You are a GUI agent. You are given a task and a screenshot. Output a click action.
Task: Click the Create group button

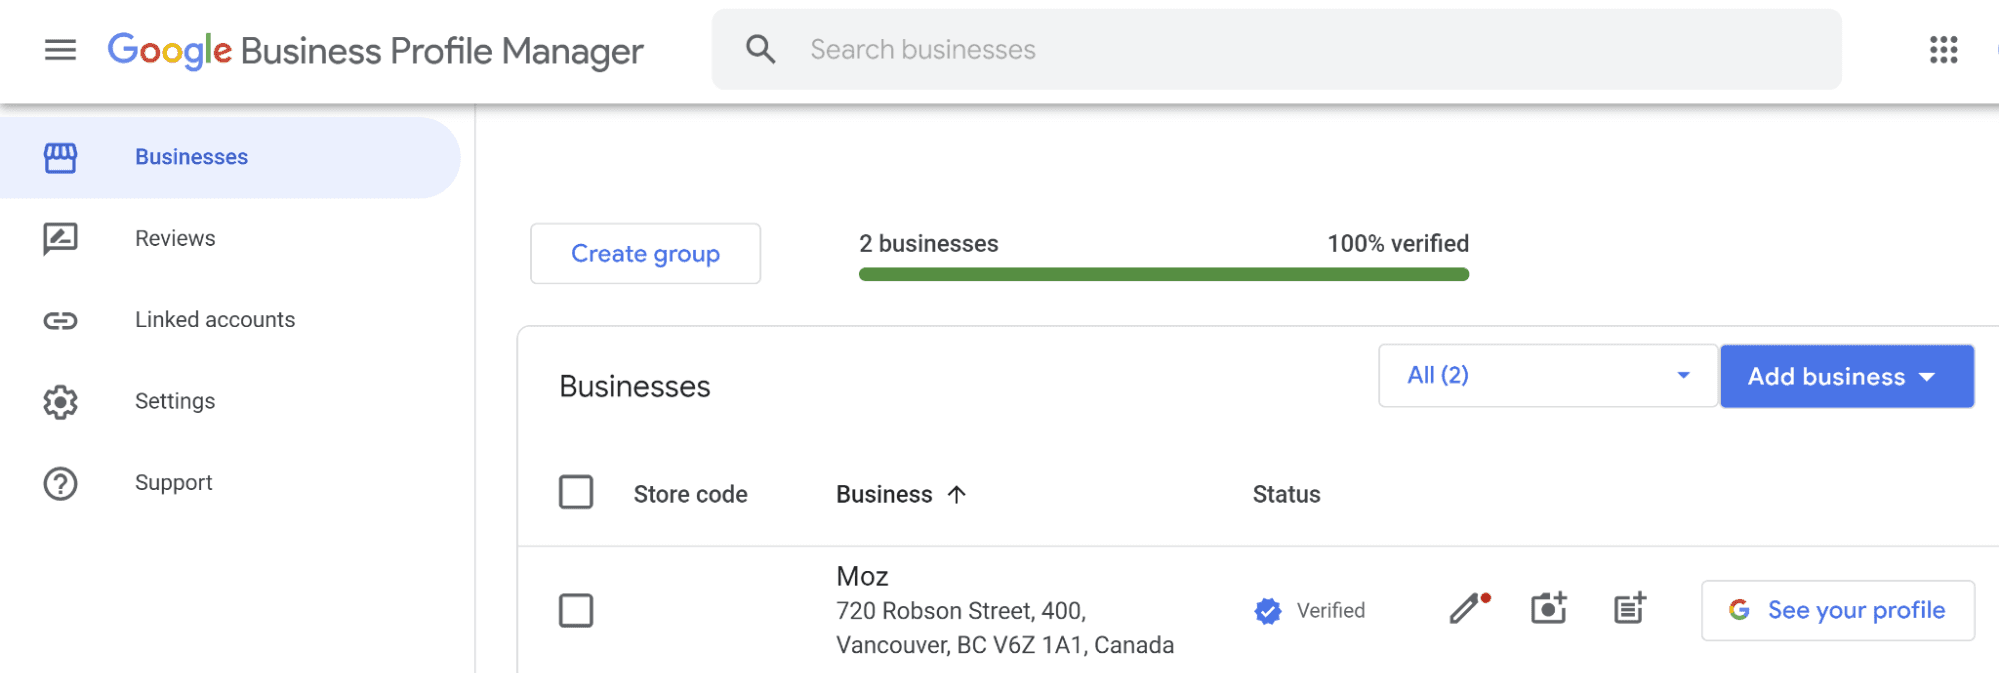click(x=645, y=254)
